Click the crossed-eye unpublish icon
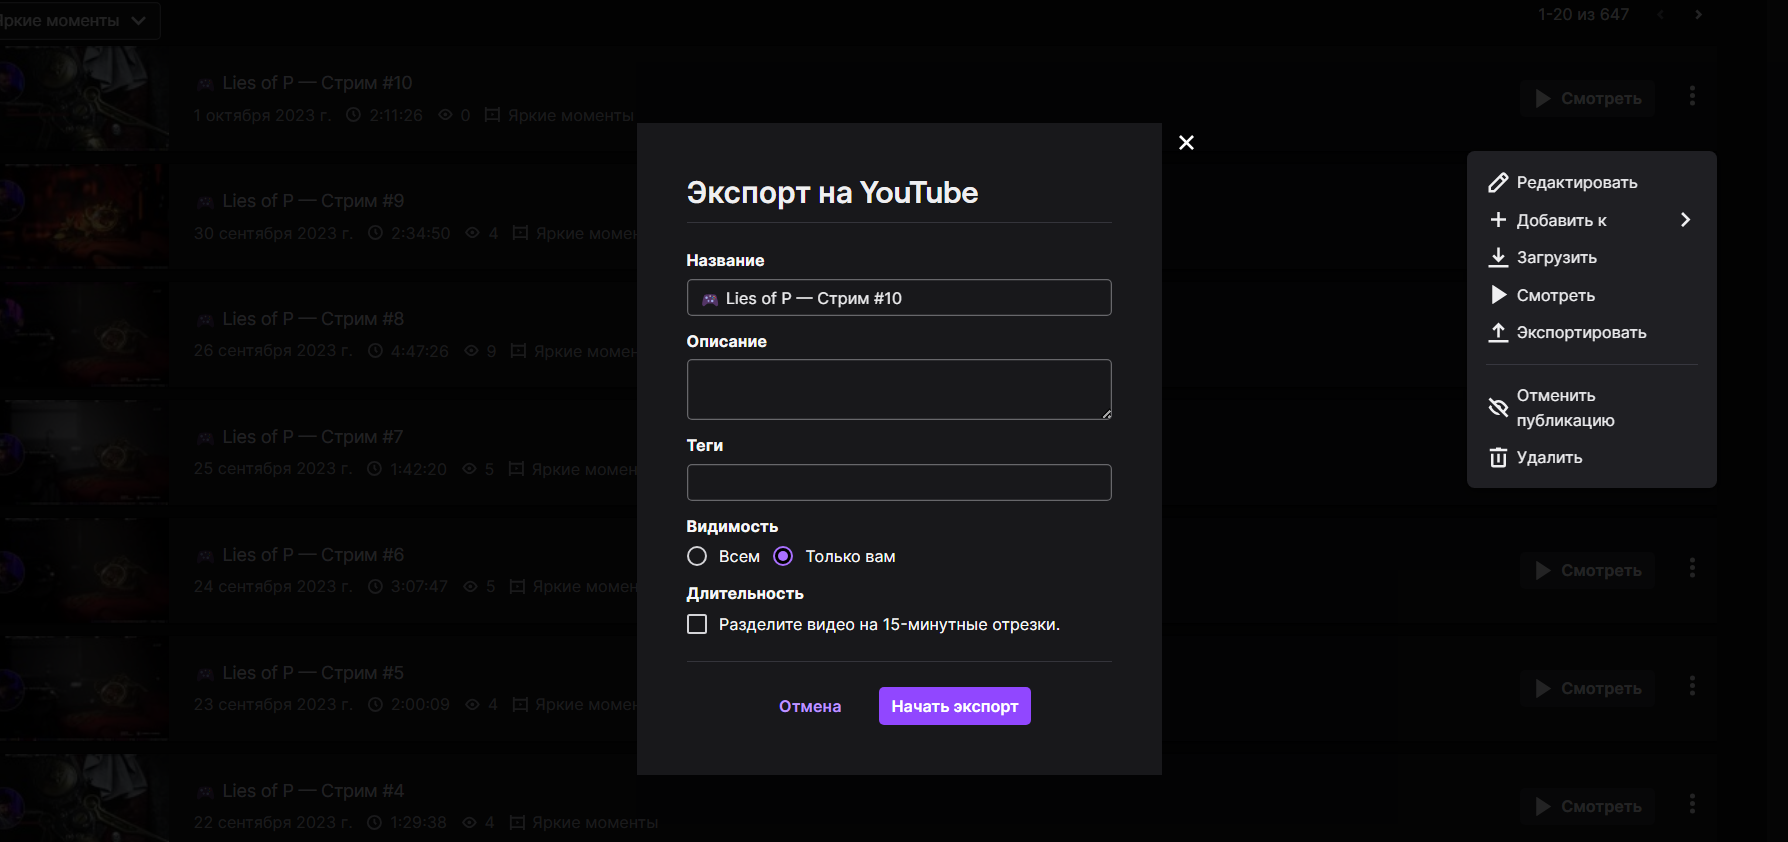The width and height of the screenshot is (1788, 842). point(1498,407)
